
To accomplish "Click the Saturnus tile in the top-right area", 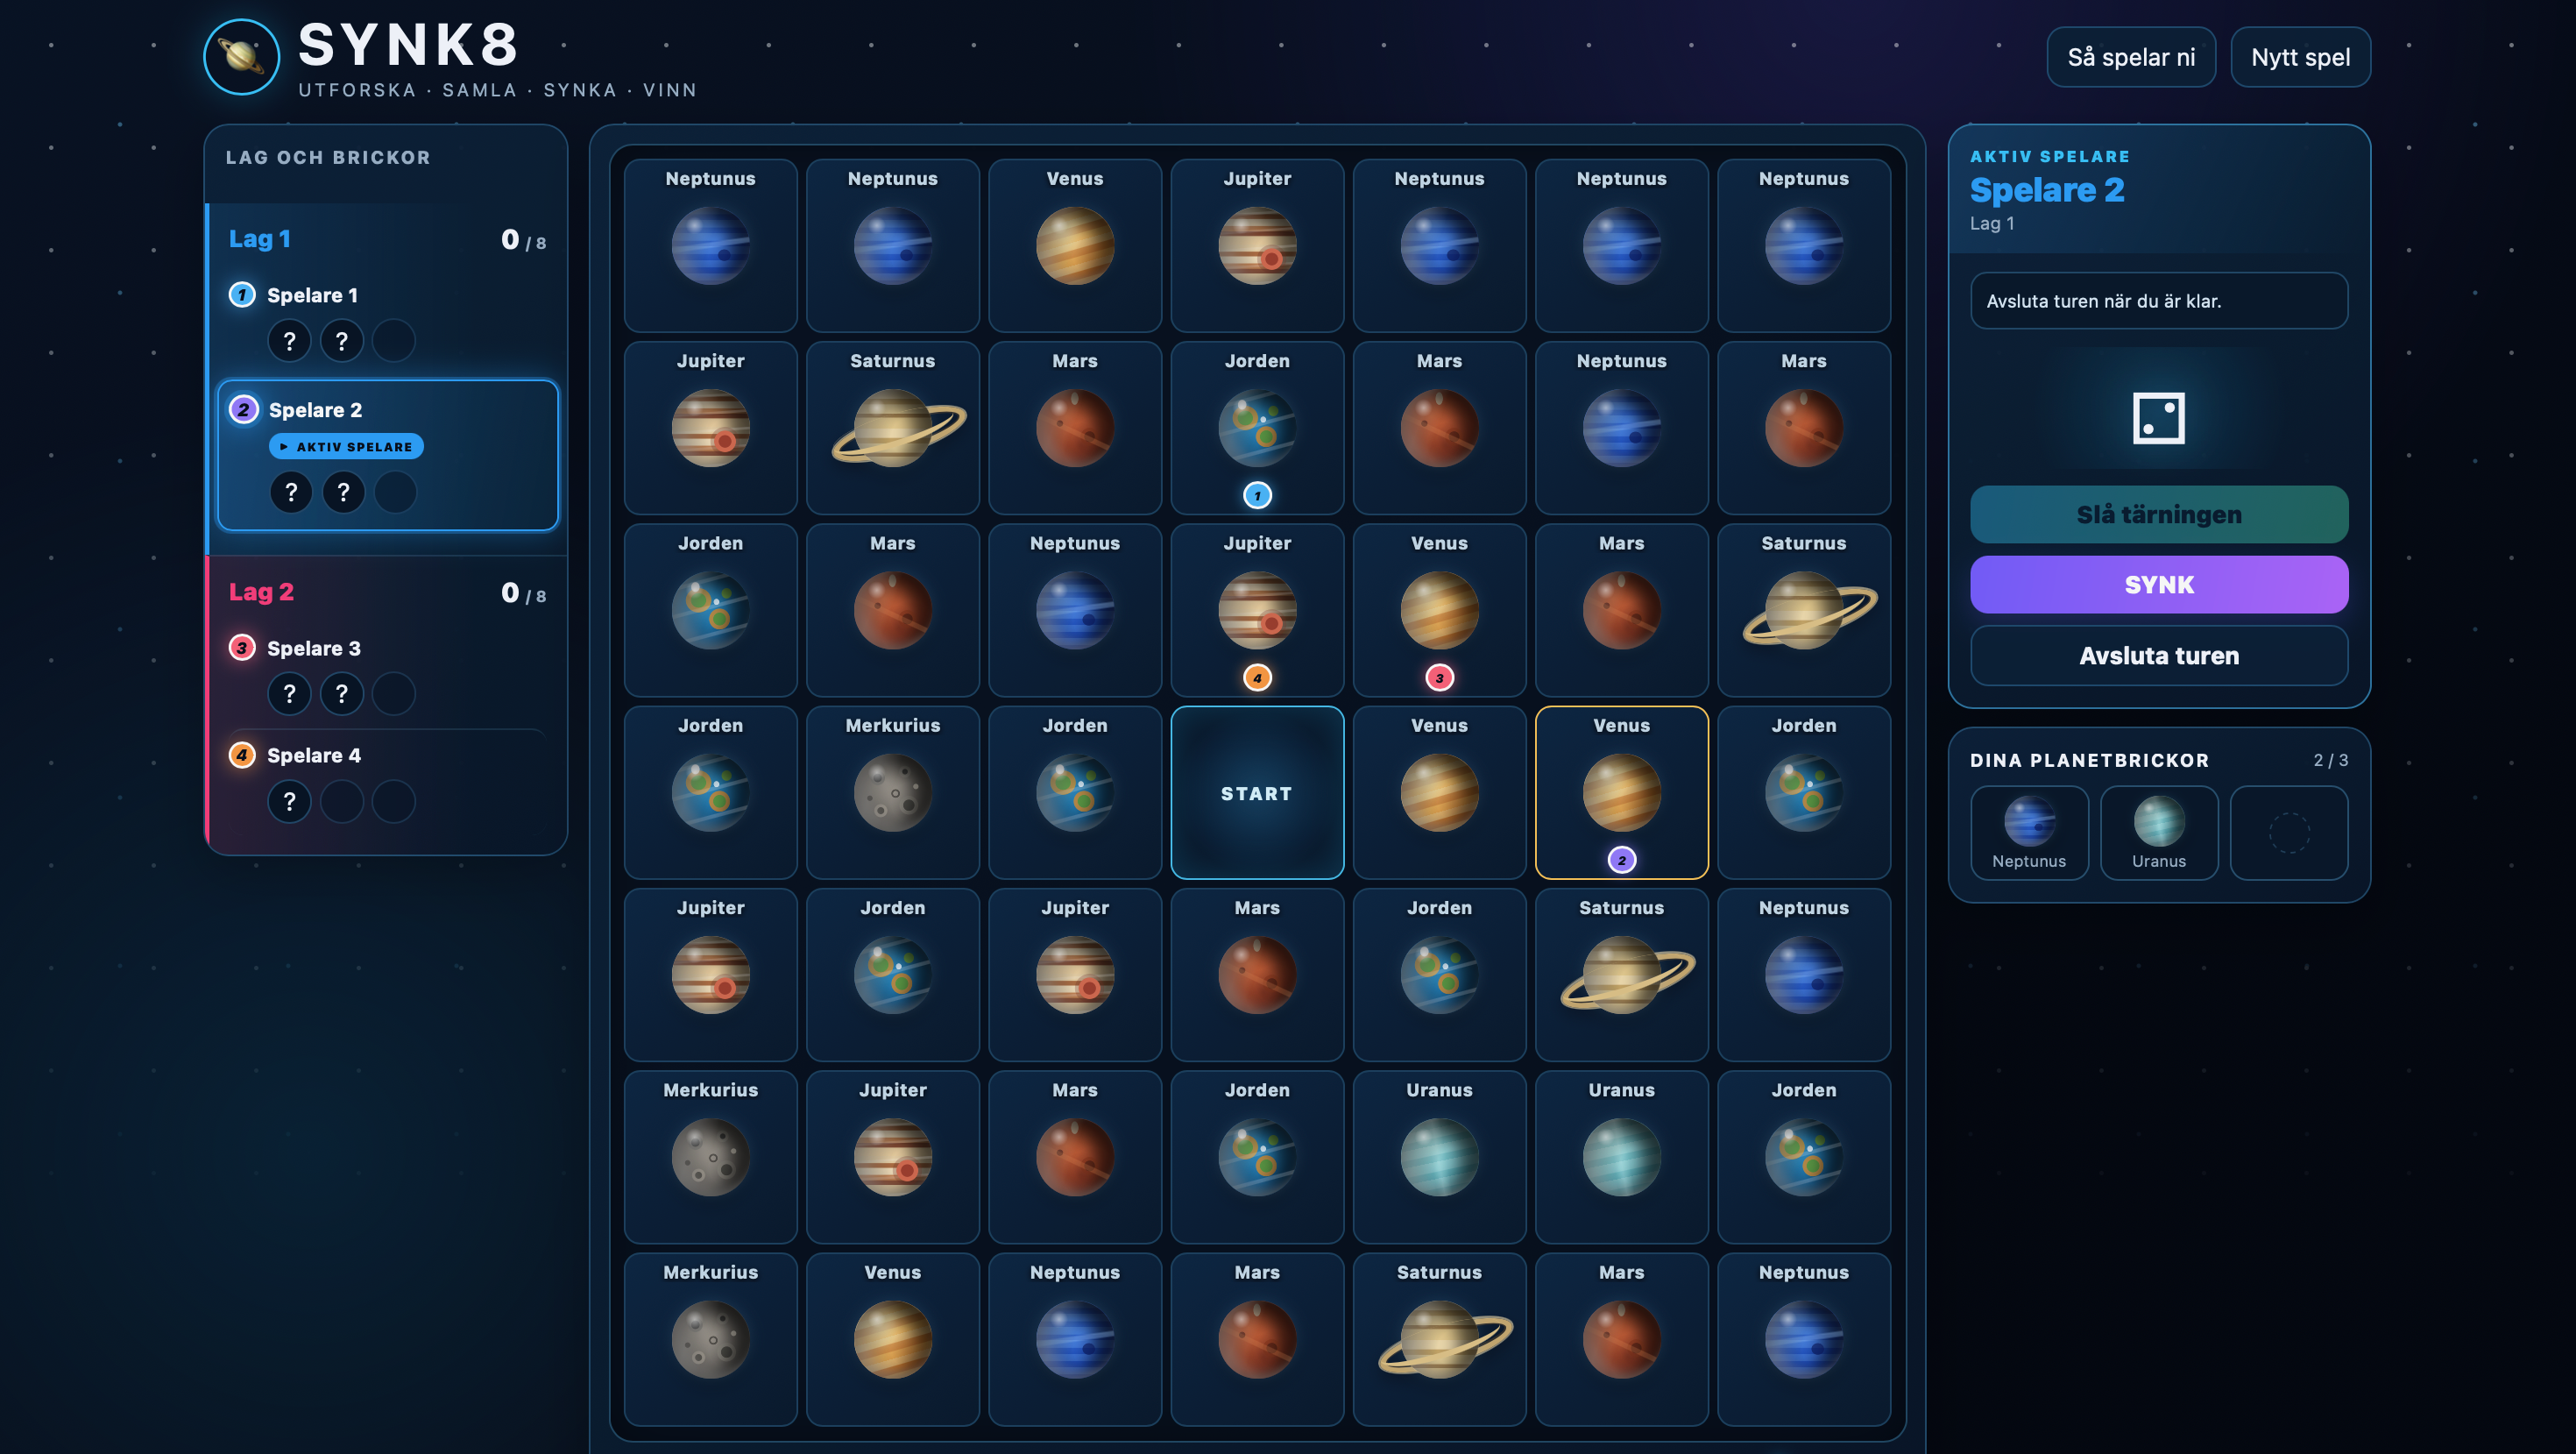I will click(x=1803, y=610).
